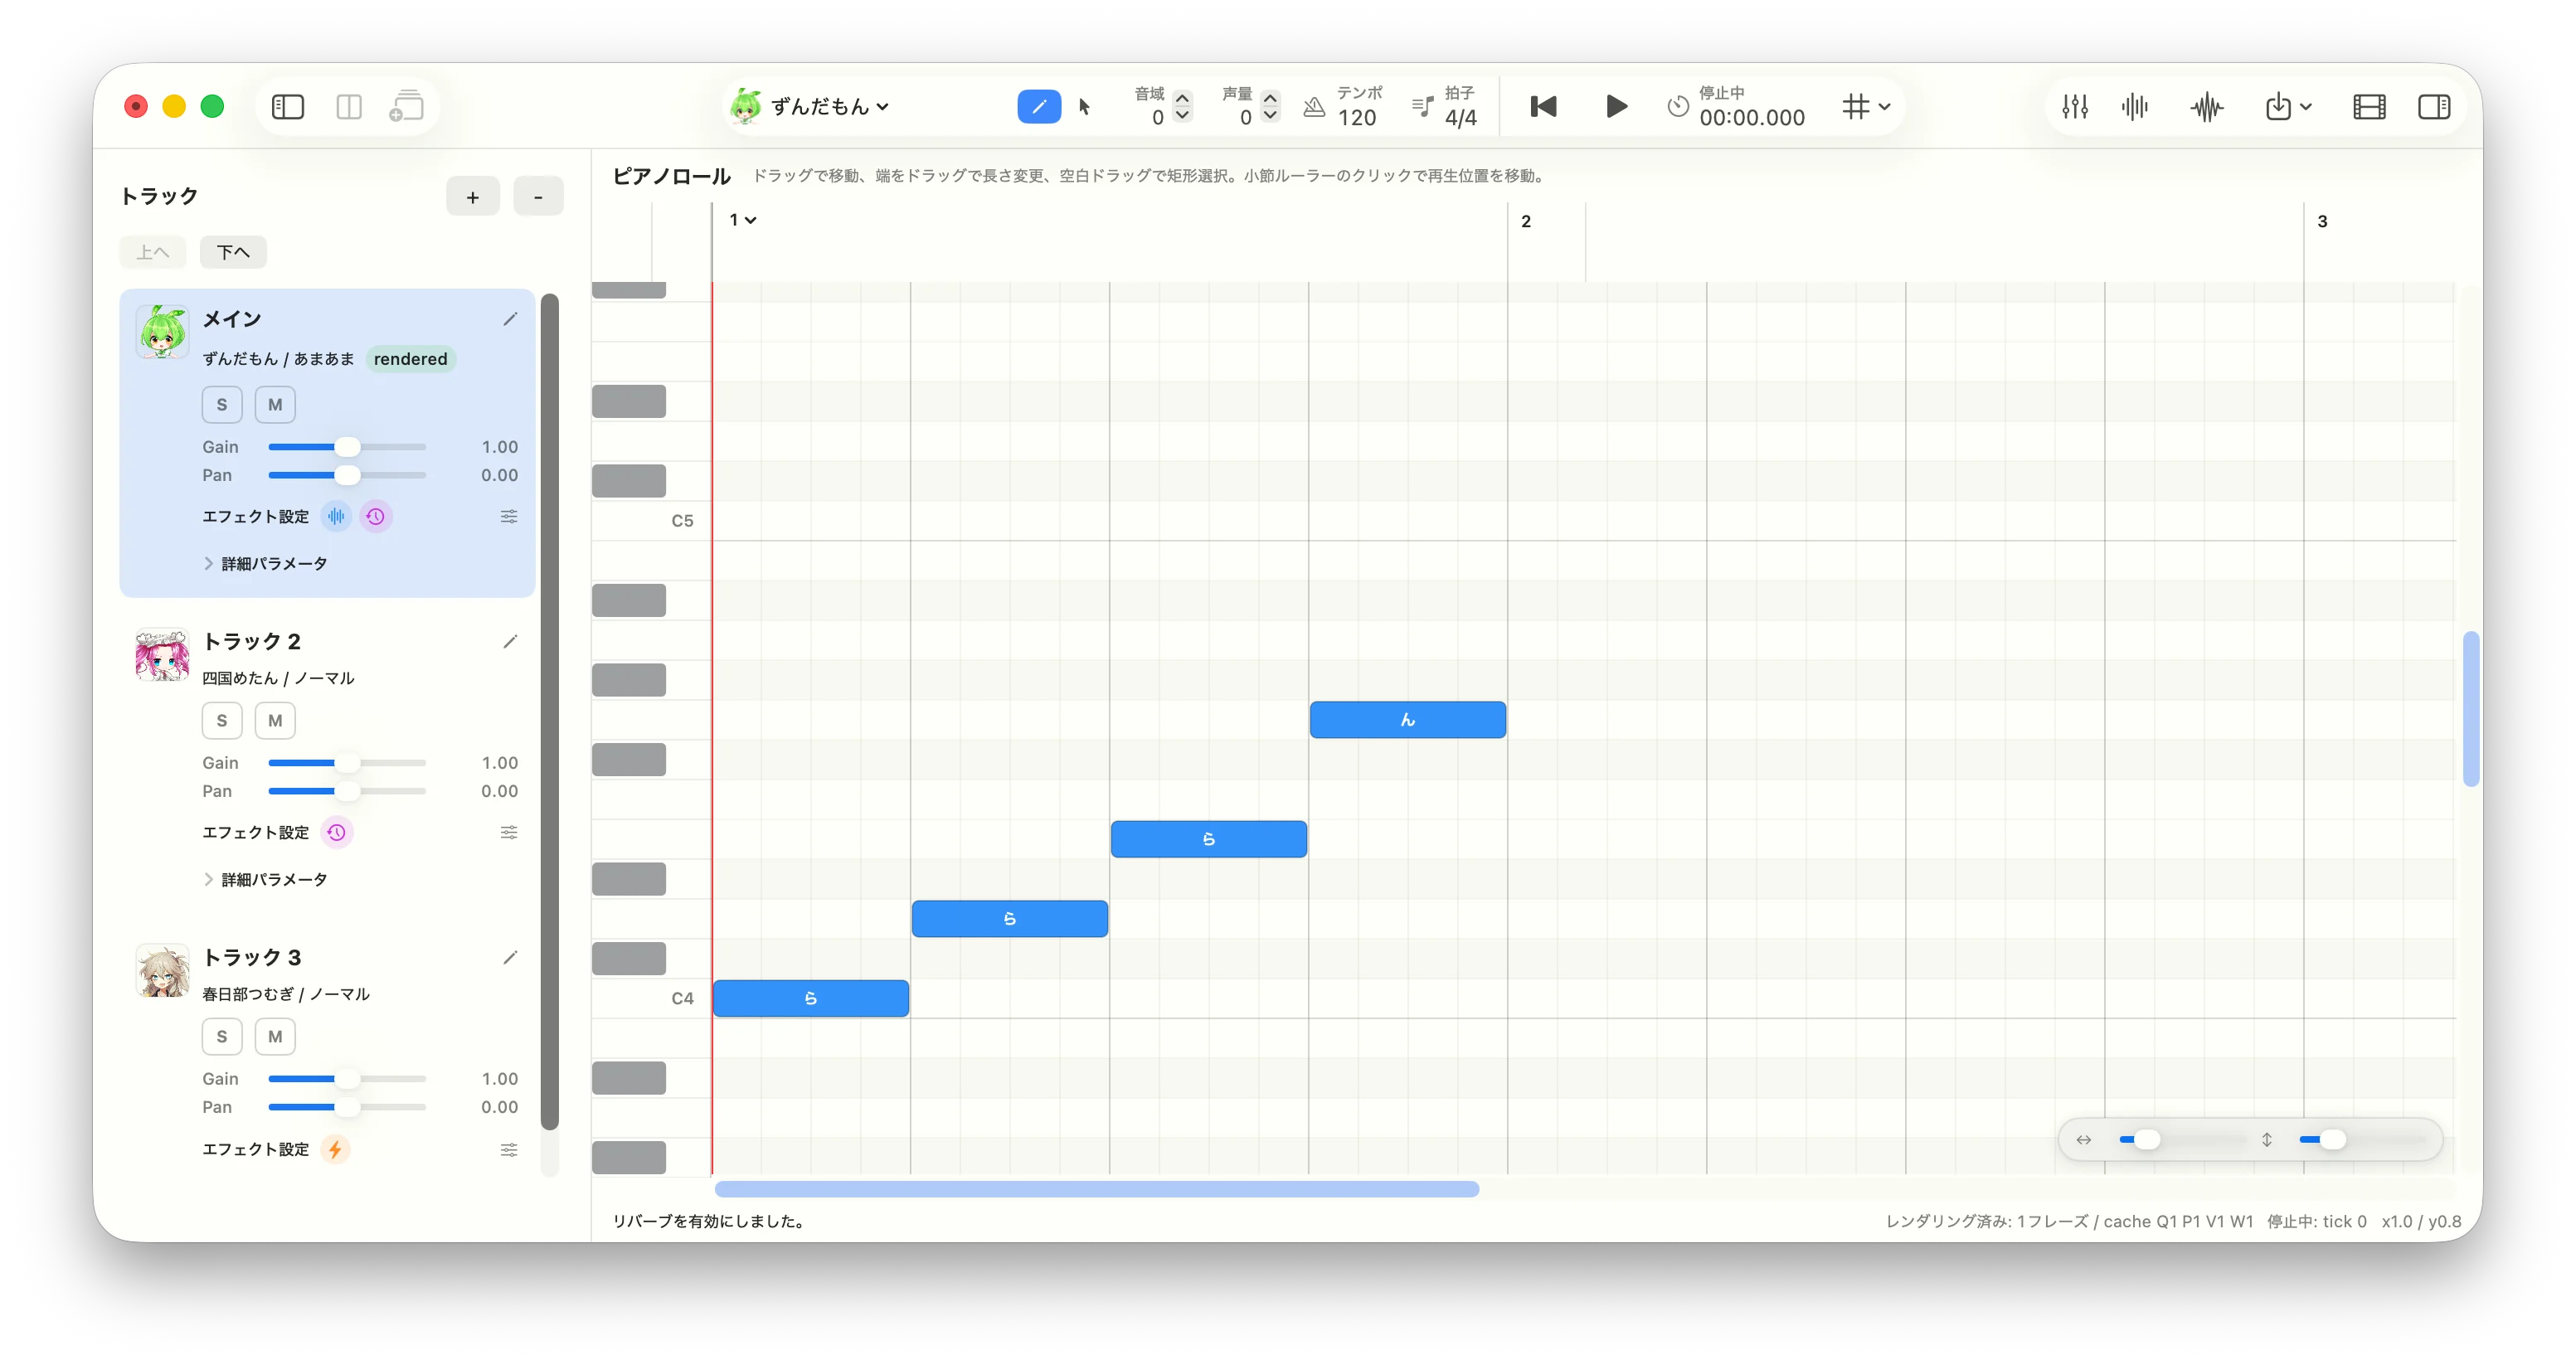Open the mixer sliders icon

click(x=2074, y=106)
